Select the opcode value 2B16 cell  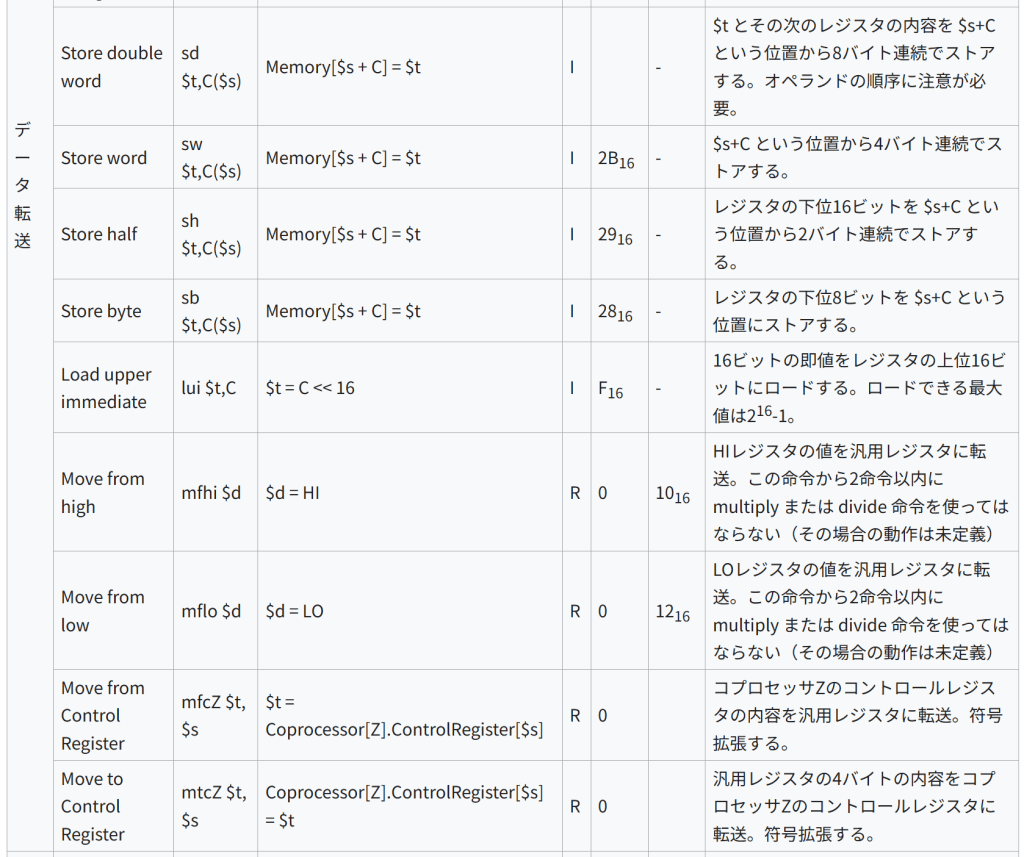(616, 159)
